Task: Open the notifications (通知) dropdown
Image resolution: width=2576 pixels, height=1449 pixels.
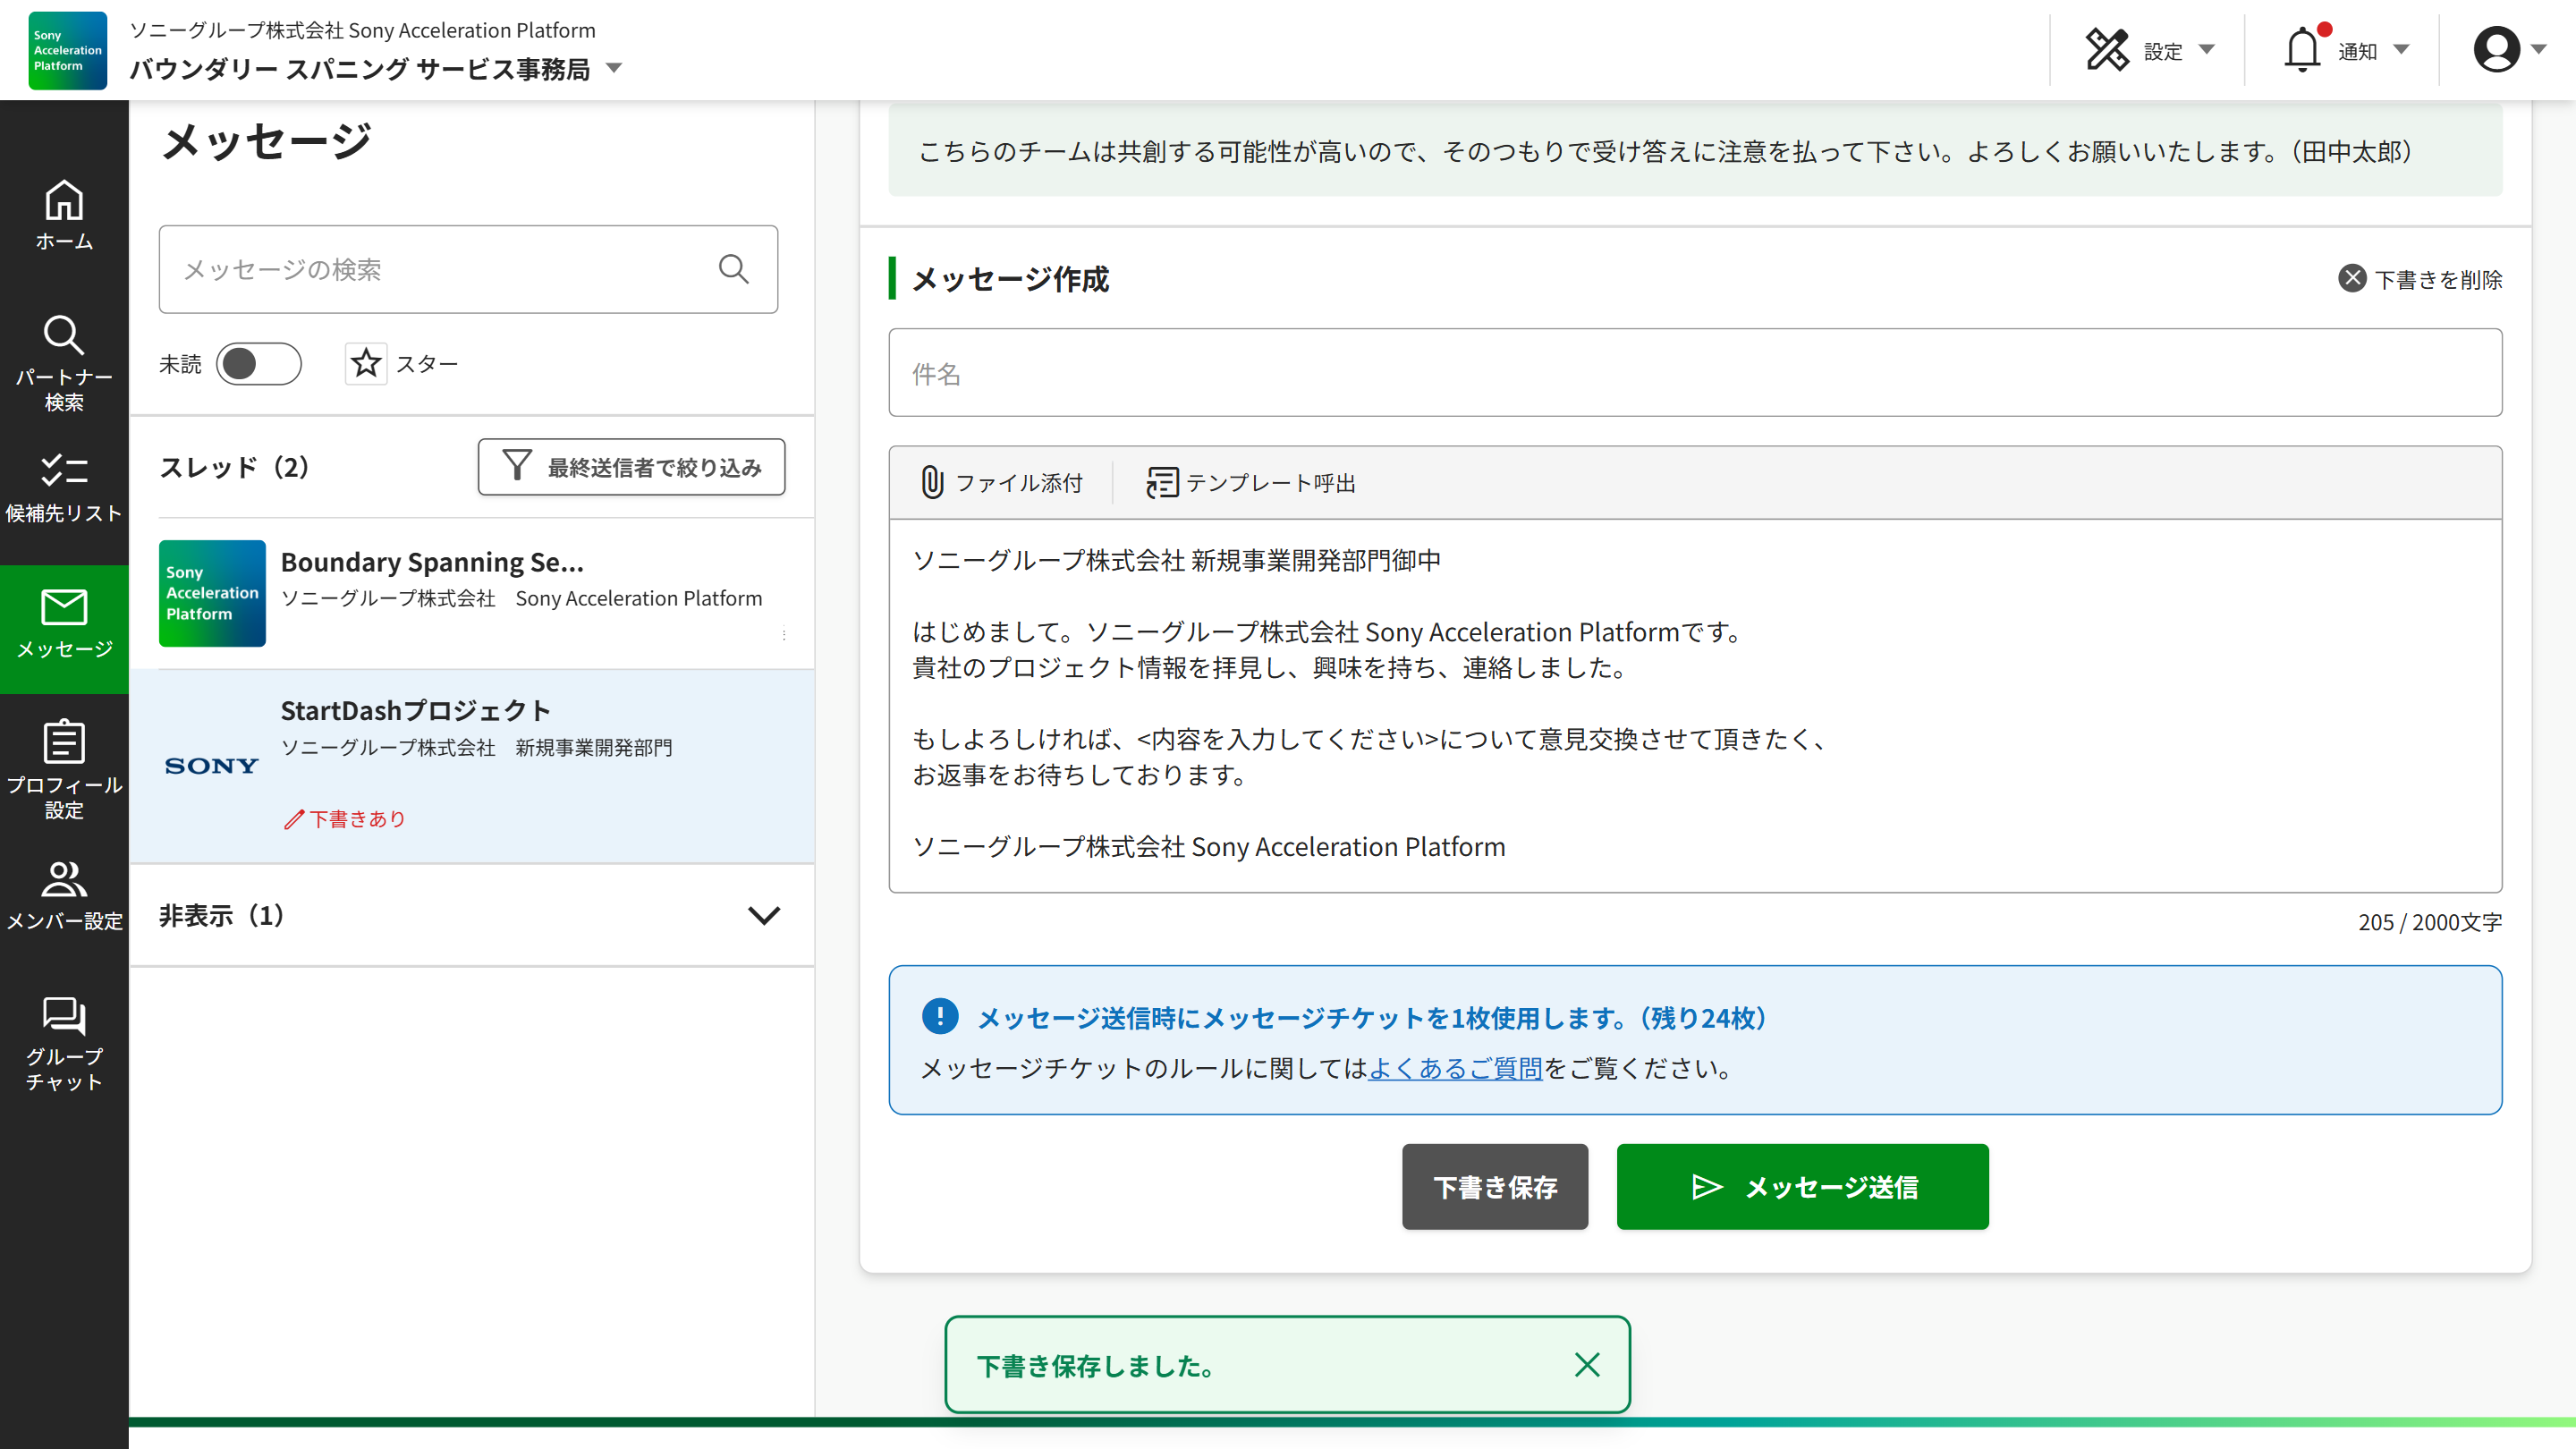Action: click(x=2345, y=50)
